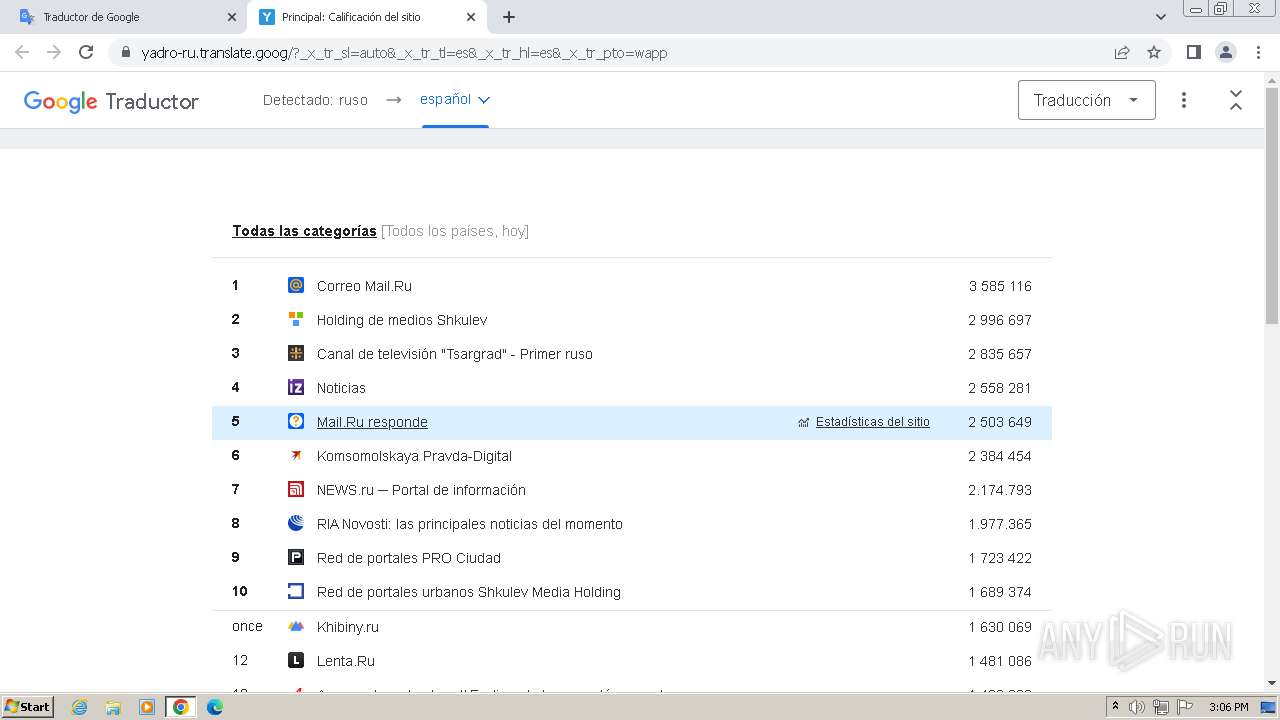Click the Red de portales urbanos Shkulev title
Viewport: 1280px width, 720px height.
(469, 592)
